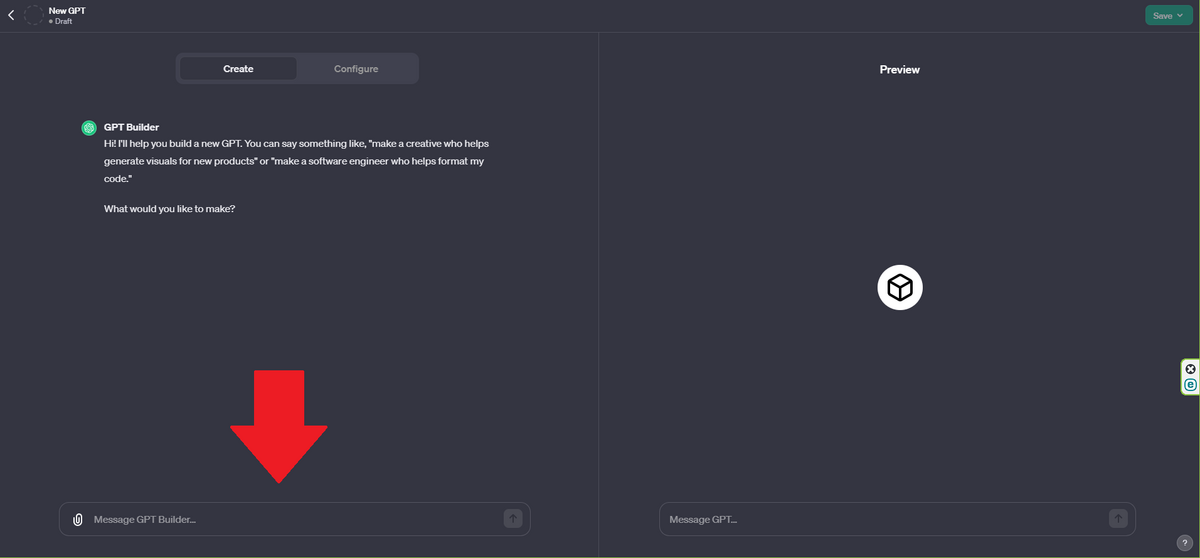Click the 'GPT Builder' sender name

pyautogui.click(x=131, y=127)
